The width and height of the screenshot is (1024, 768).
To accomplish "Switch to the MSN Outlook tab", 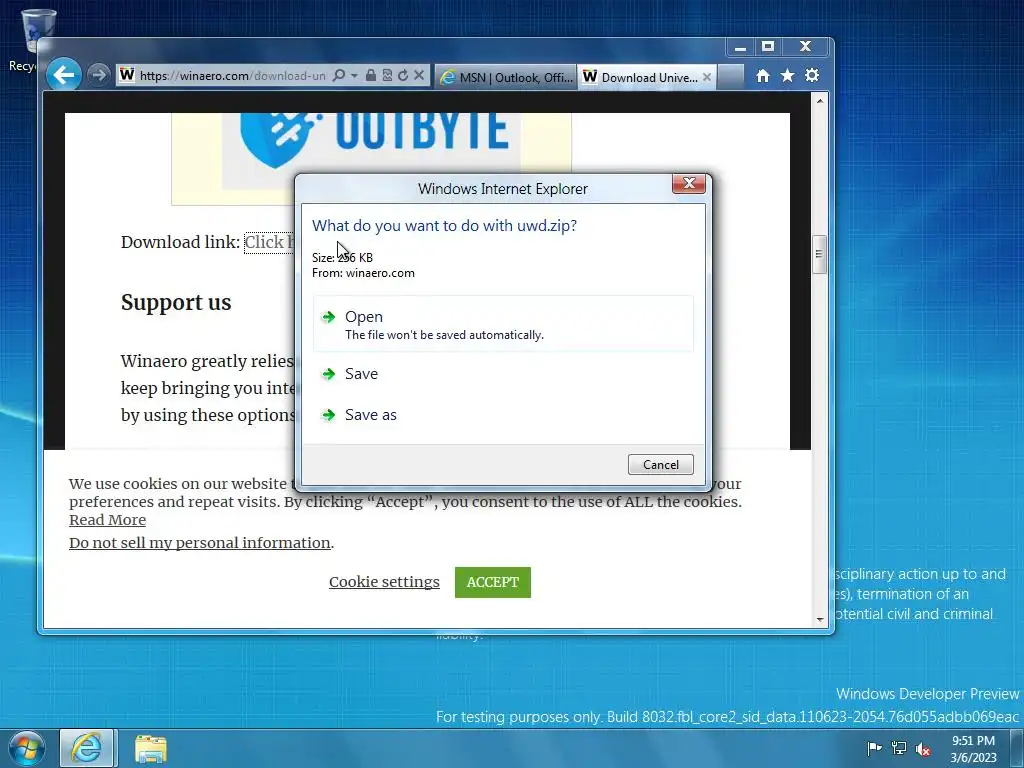I will pyautogui.click(x=506, y=77).
